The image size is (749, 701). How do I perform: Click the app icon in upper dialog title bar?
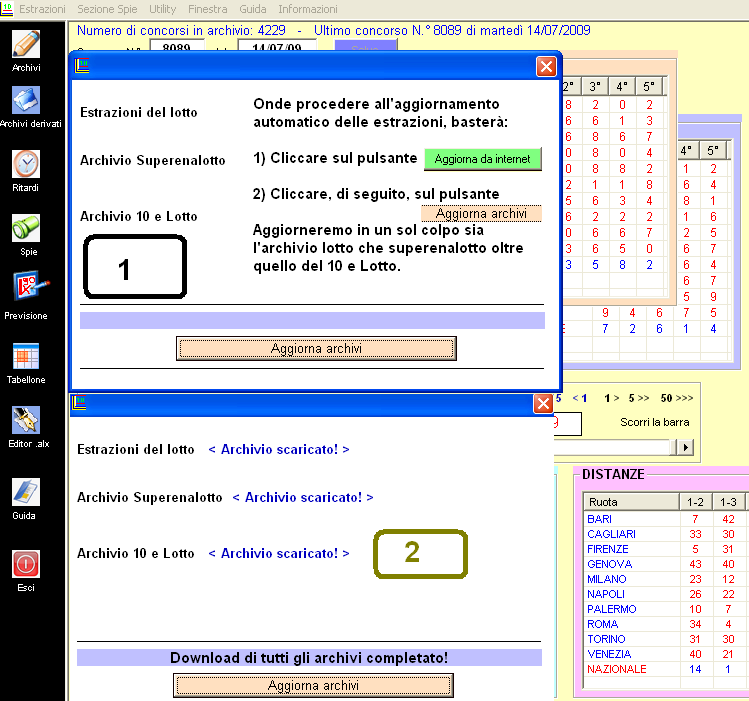82,66
